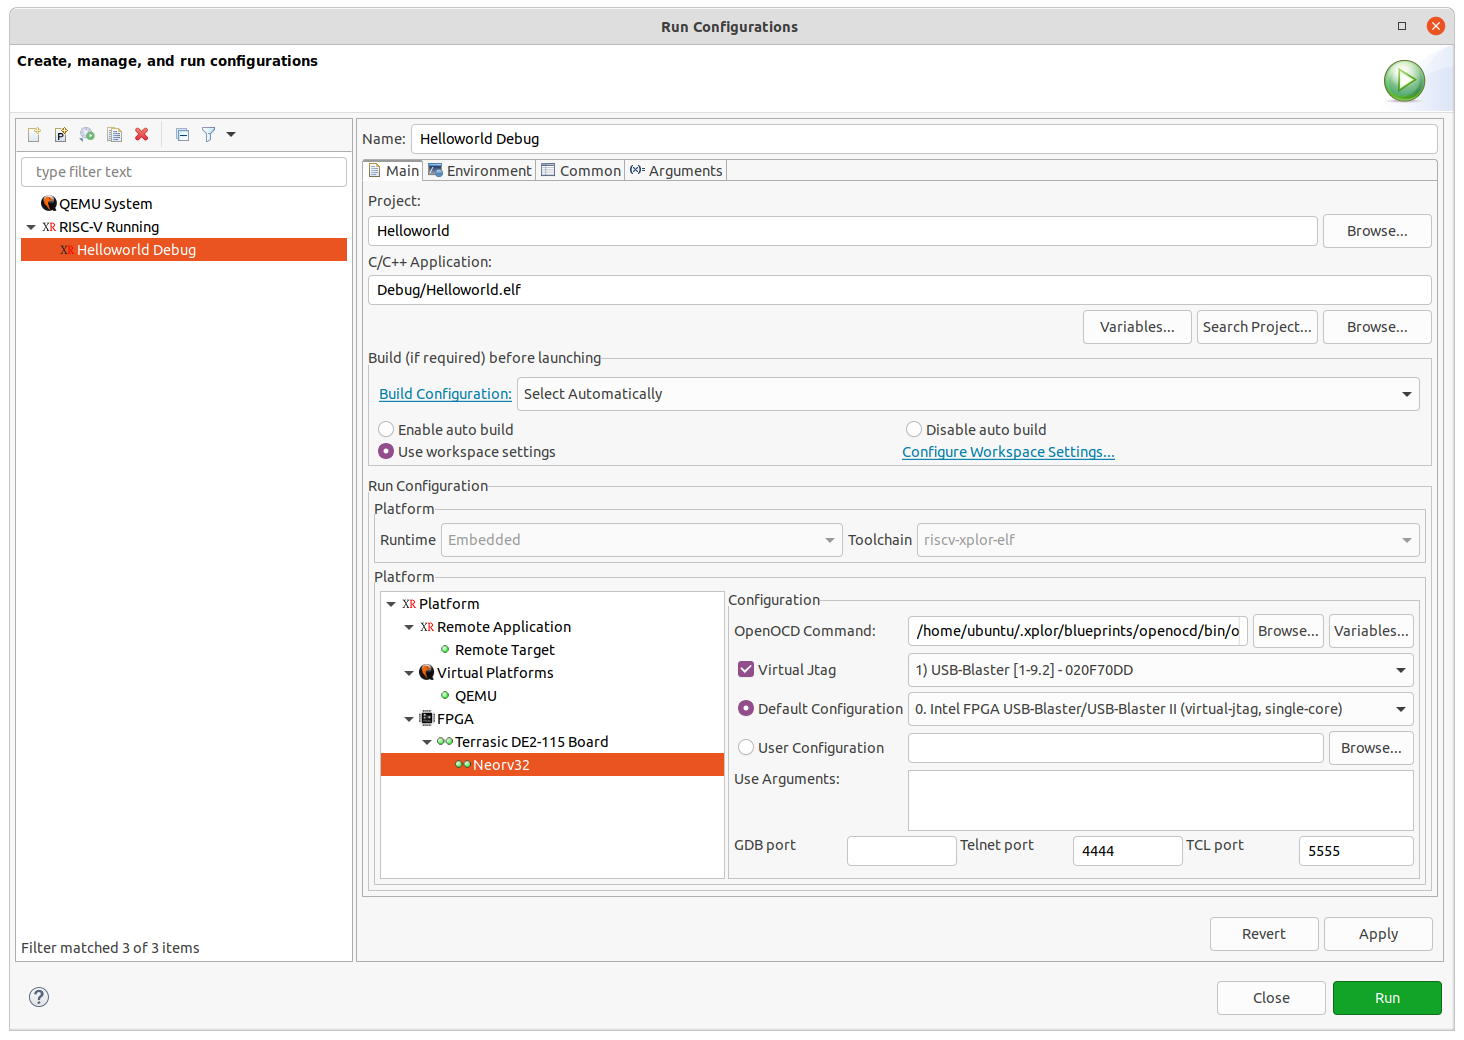Screen dimensions: 1464x1040
Task: Click the GDB port input field
Action: (x=901, y=851)
